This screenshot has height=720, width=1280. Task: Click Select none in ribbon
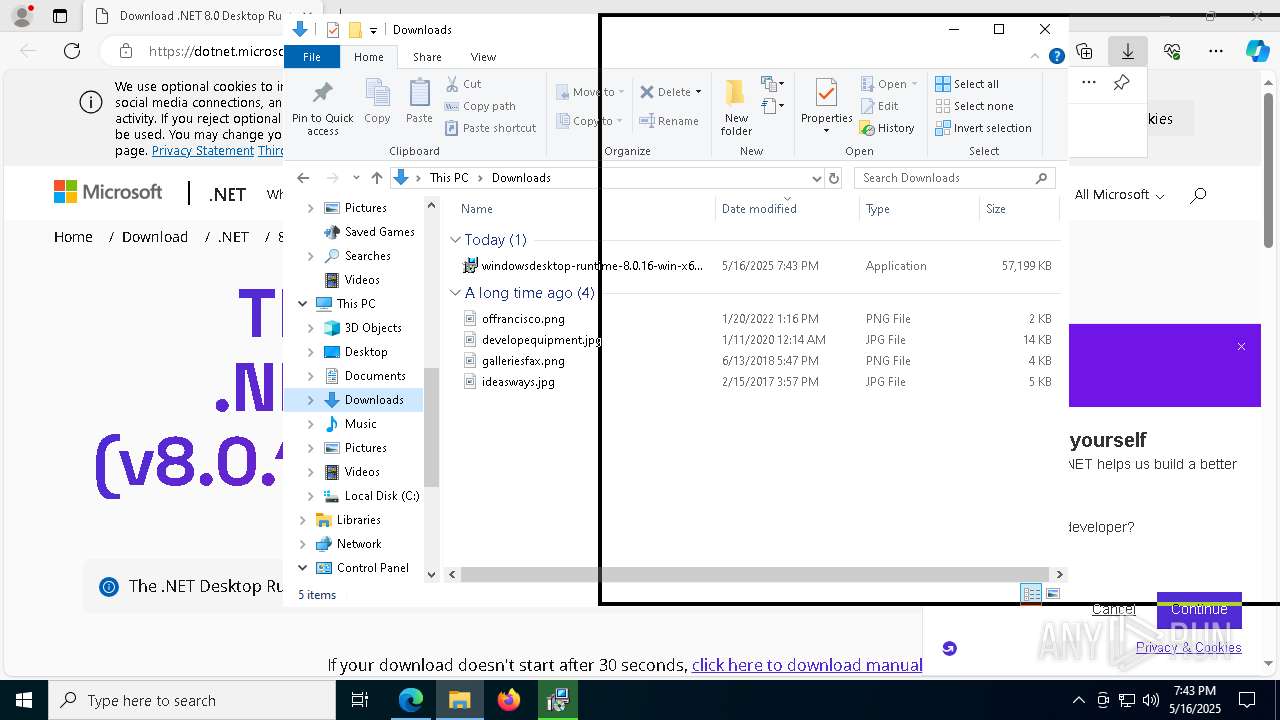[x=974, y=106]
